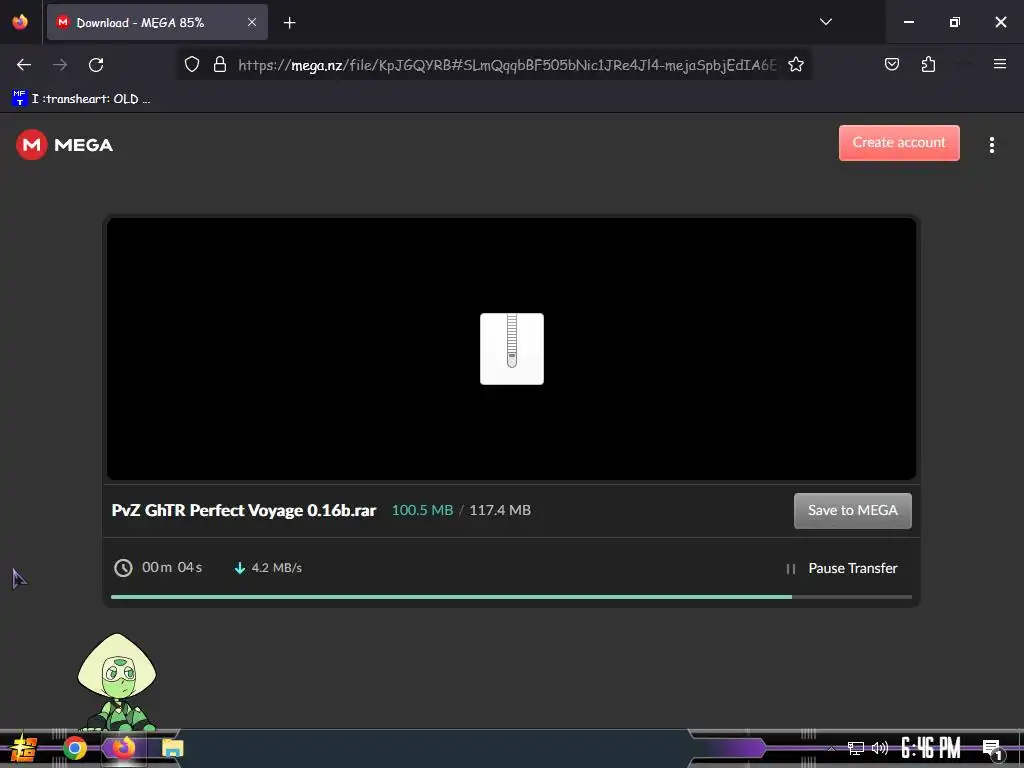The width and height of the screenshot is (1024, 768).
Task: Click the download progress bar
Action: pyautogui.click(x=511, y=596)
